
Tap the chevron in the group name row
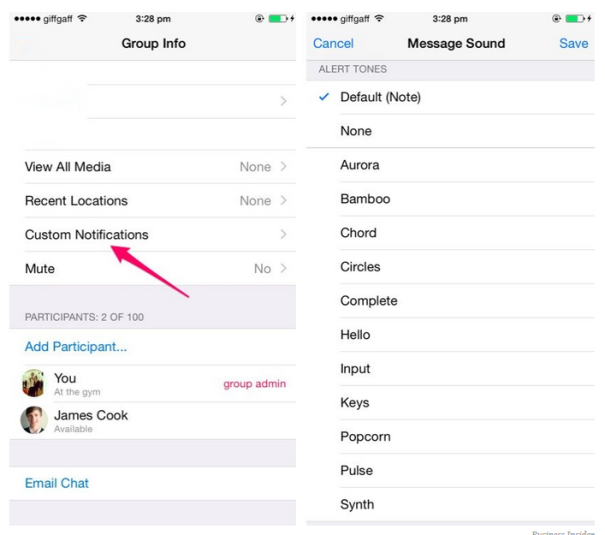point(284,101)
